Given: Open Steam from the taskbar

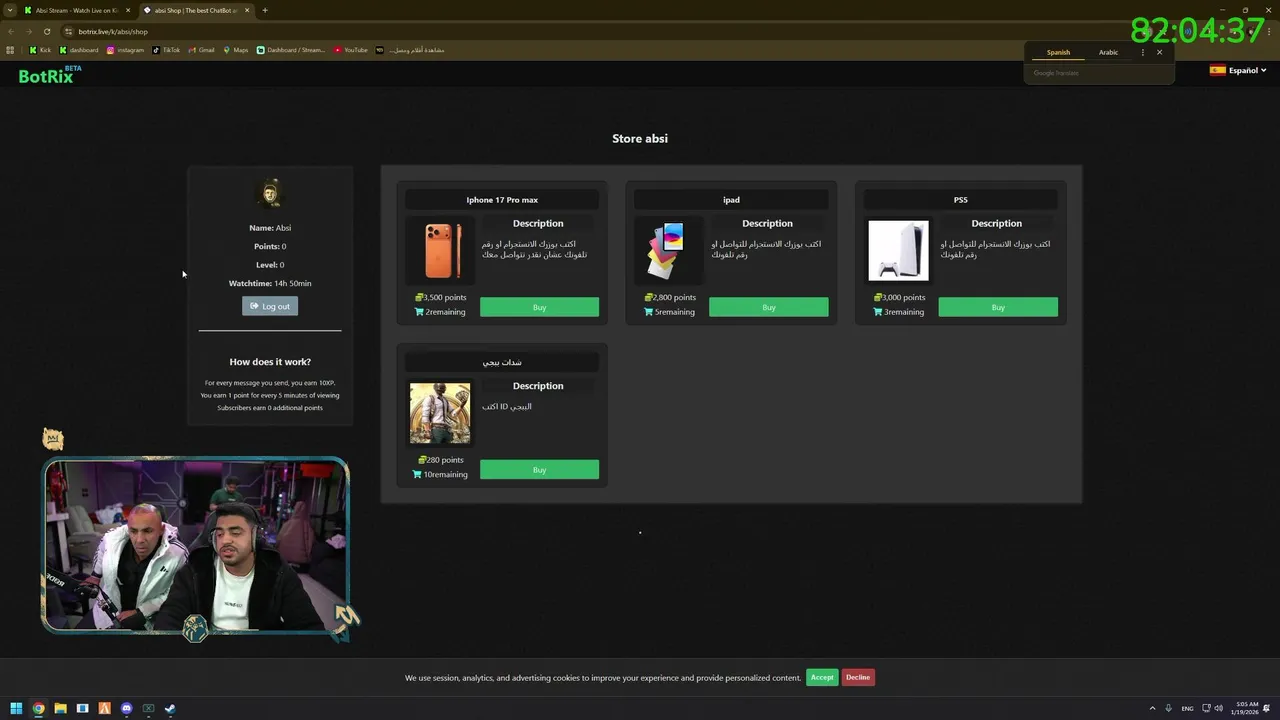Looking at the screenshot, I should click(170, 708).
